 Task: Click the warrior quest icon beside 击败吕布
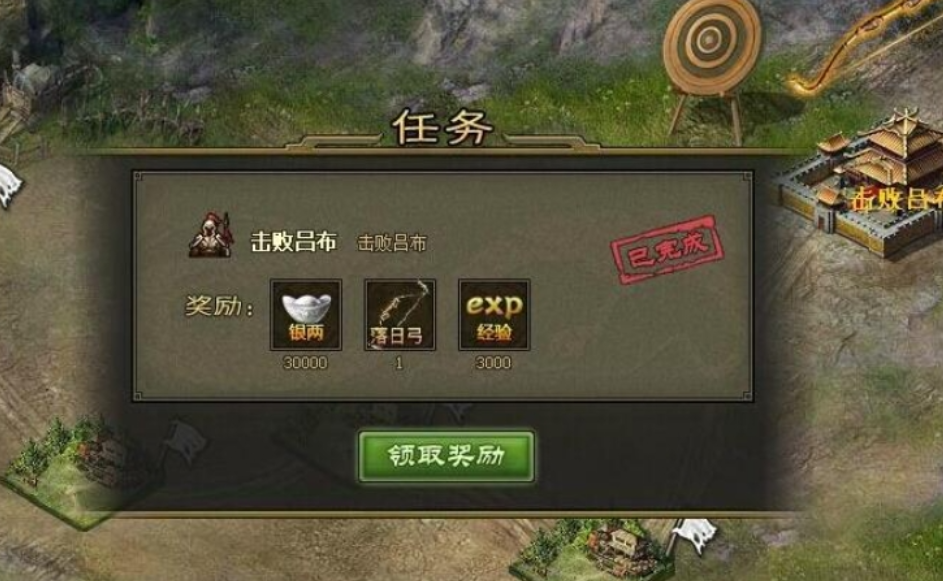point(210,235)
